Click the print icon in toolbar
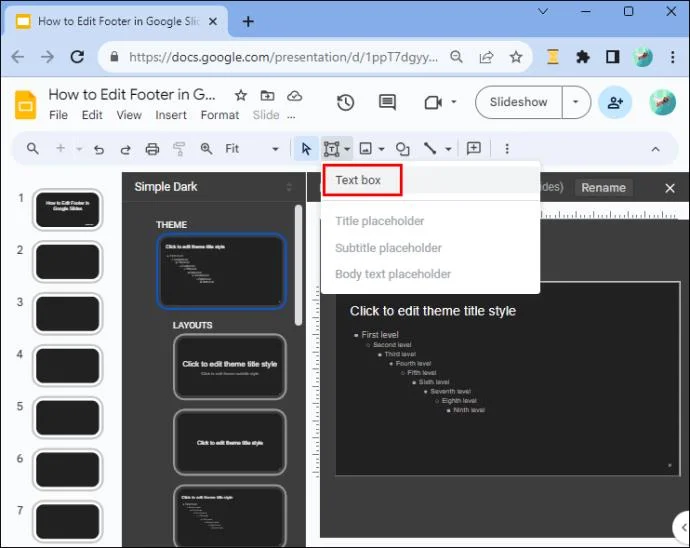 (152, 149)
